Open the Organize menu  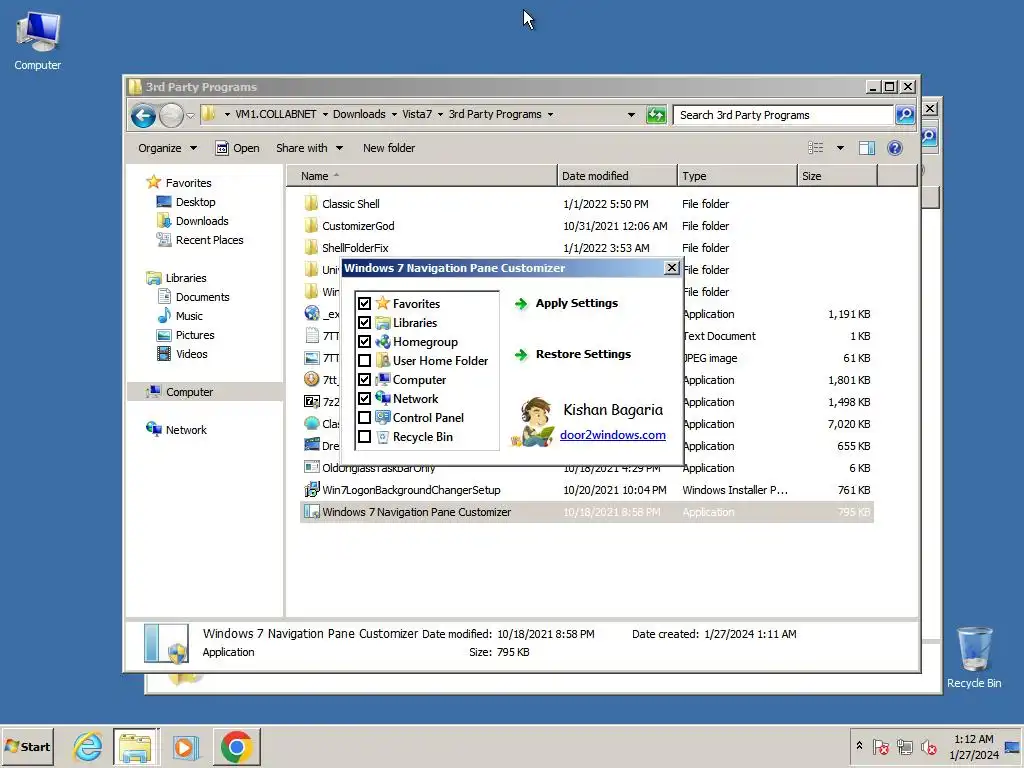coord(167,148)
